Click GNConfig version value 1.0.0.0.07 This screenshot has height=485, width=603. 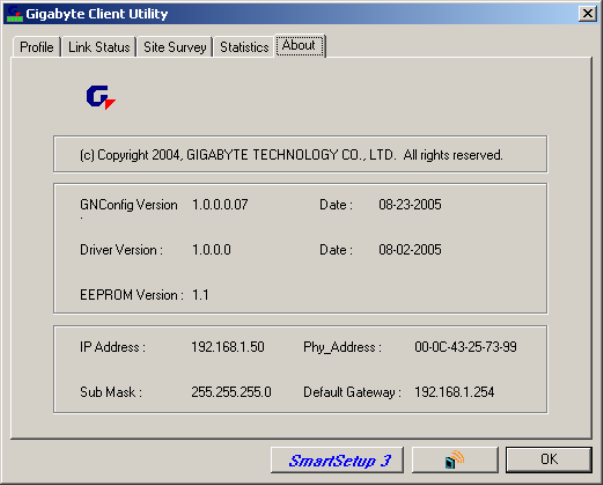220,205
